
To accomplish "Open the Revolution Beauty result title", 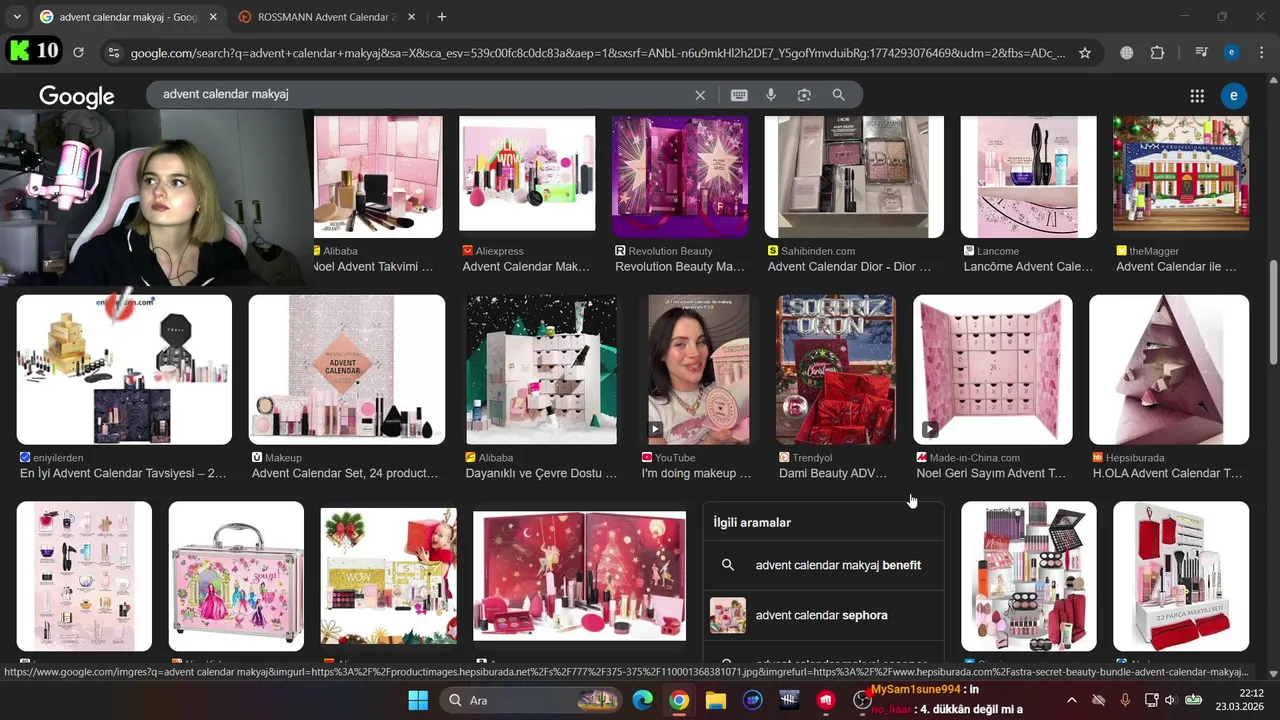I will tap(680, 267).
